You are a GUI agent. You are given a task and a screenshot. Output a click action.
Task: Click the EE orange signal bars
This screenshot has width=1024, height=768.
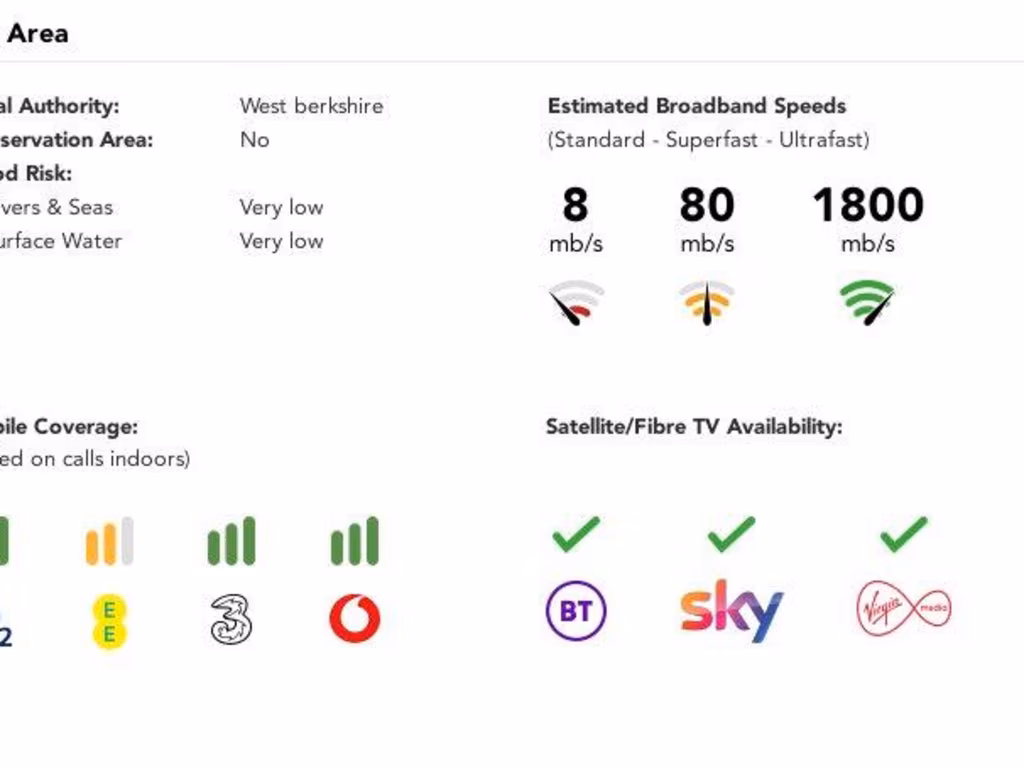coord(109,542)
